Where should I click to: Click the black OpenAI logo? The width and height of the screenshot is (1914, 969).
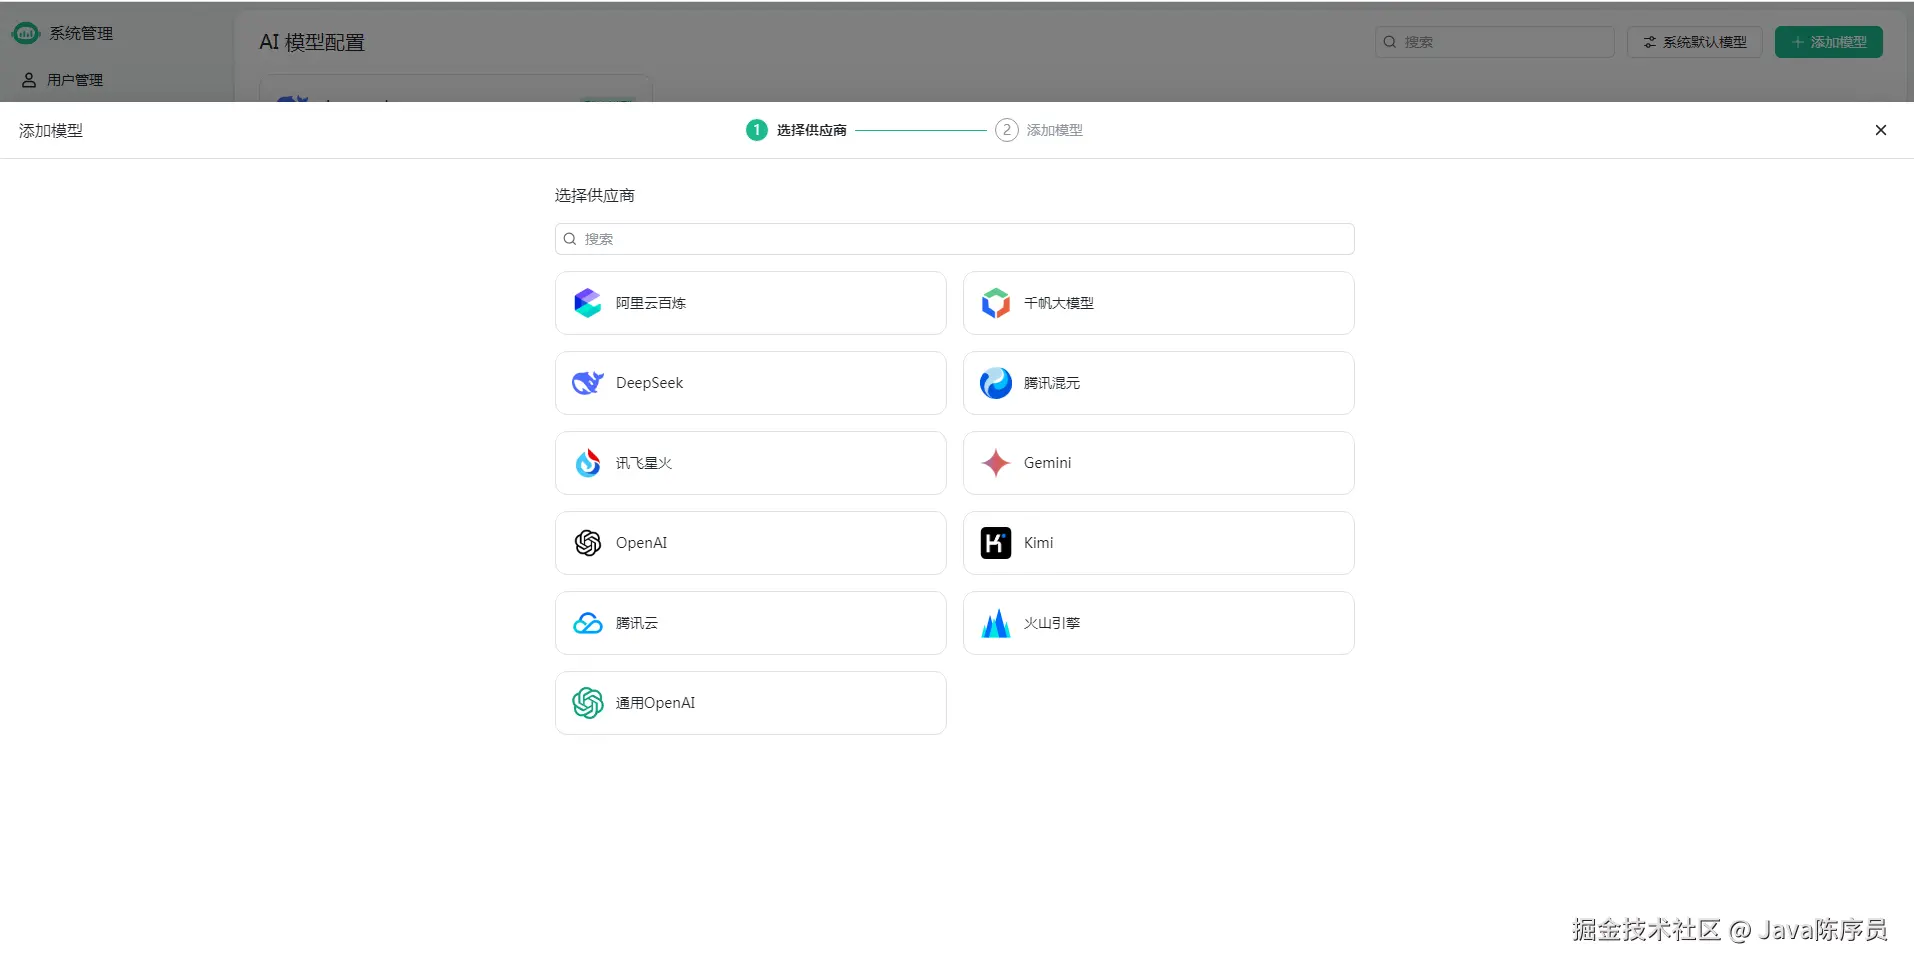[588, 543]
